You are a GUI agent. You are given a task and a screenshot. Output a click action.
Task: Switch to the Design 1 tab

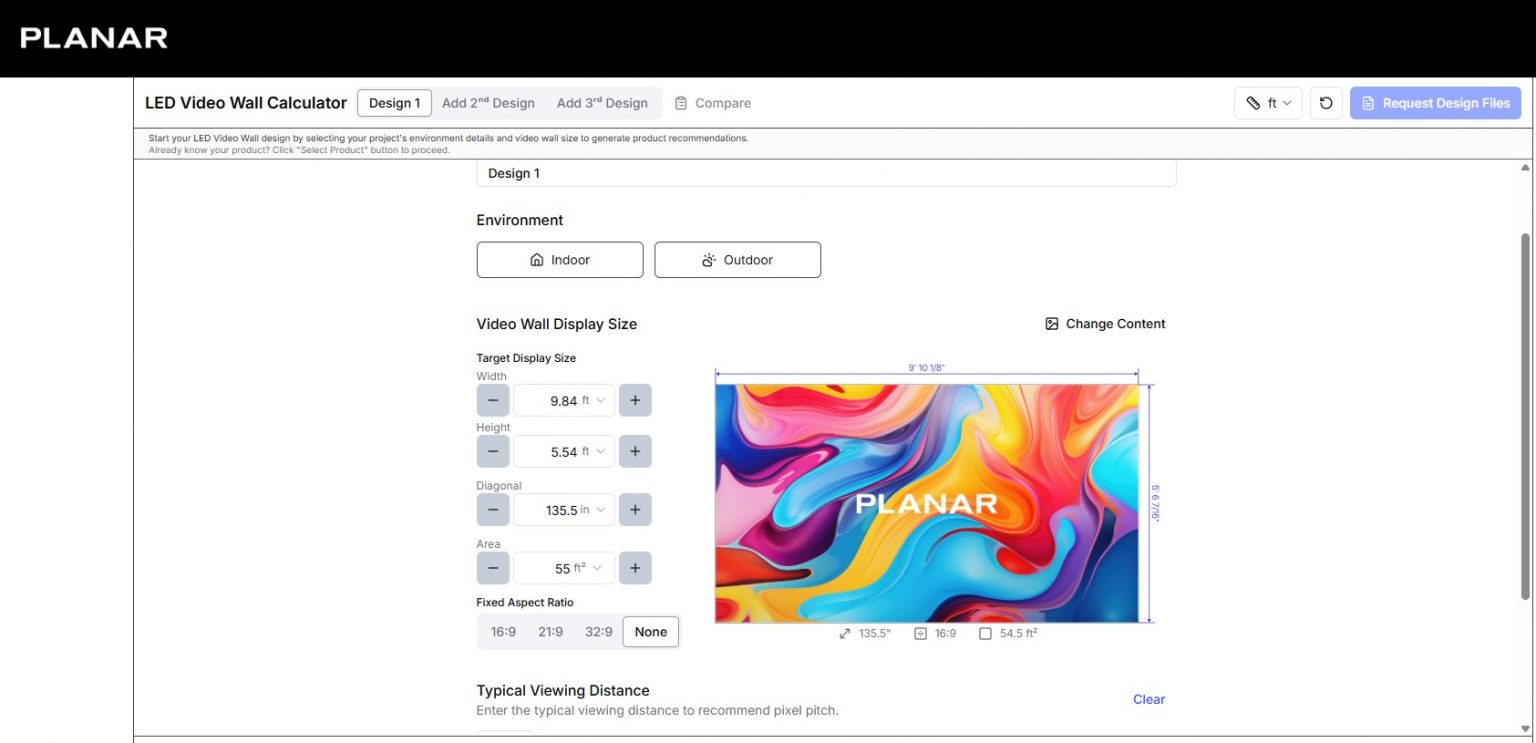coord(394,103)
